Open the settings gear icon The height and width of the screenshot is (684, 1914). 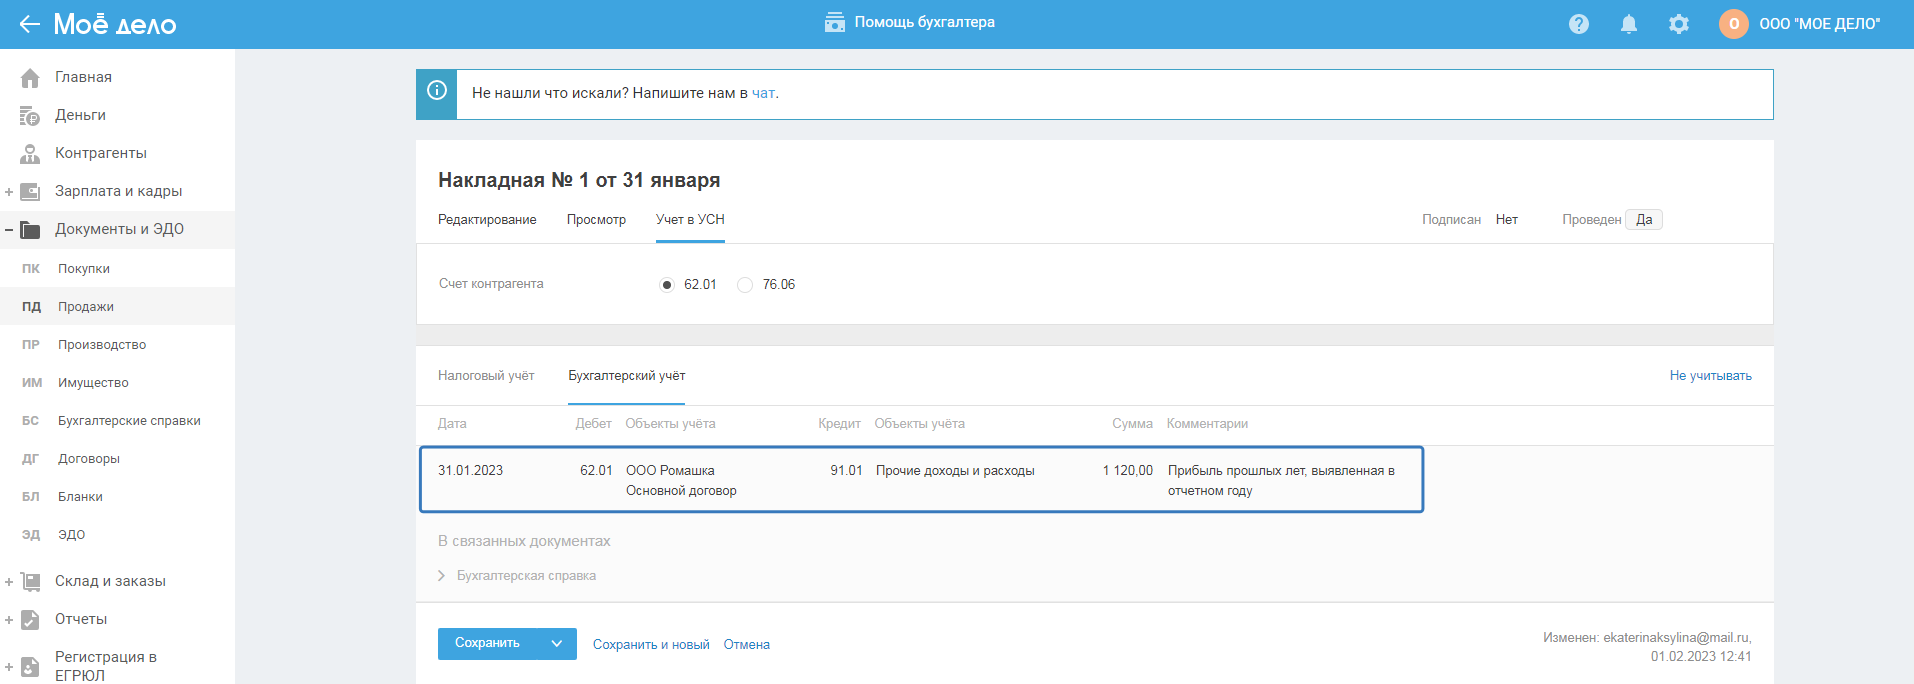pos(1678,24)
